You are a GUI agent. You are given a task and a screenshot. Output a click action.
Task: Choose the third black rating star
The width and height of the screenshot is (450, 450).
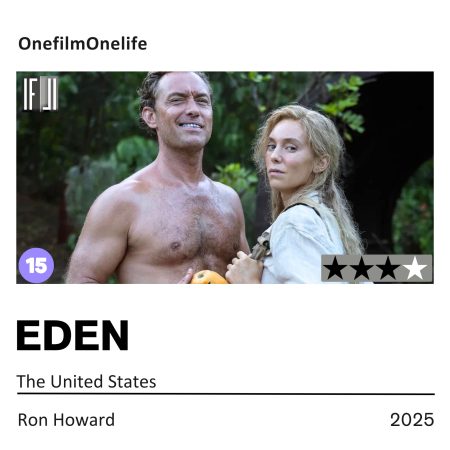(388, 268)
